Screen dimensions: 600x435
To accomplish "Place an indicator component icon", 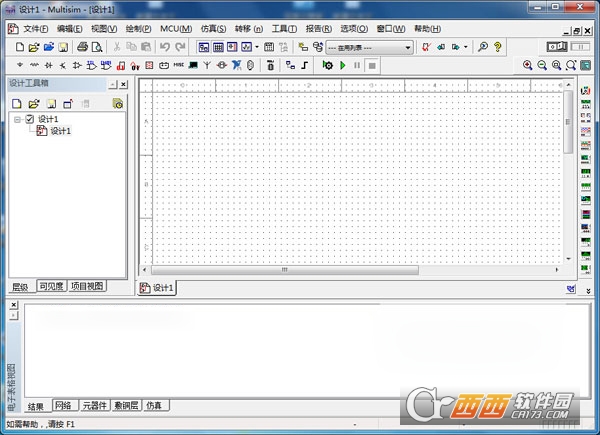I will pyautogui.click(x=150, y=65).
